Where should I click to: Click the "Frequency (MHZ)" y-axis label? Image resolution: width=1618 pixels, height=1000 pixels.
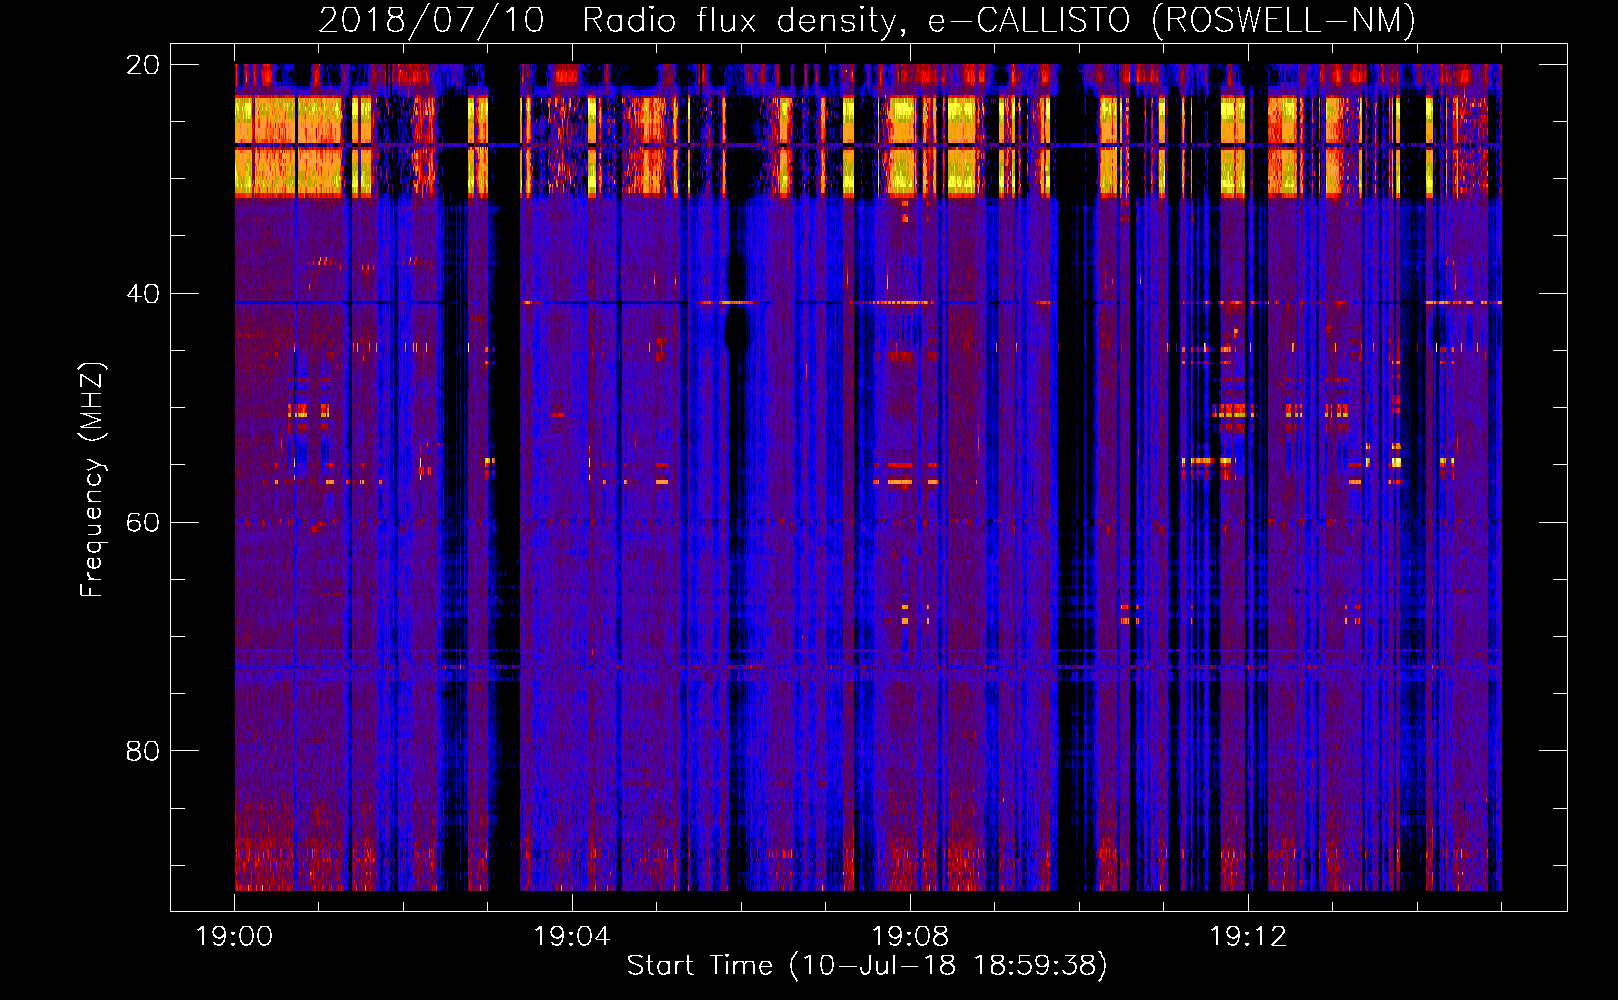click(x=92, y=480)
